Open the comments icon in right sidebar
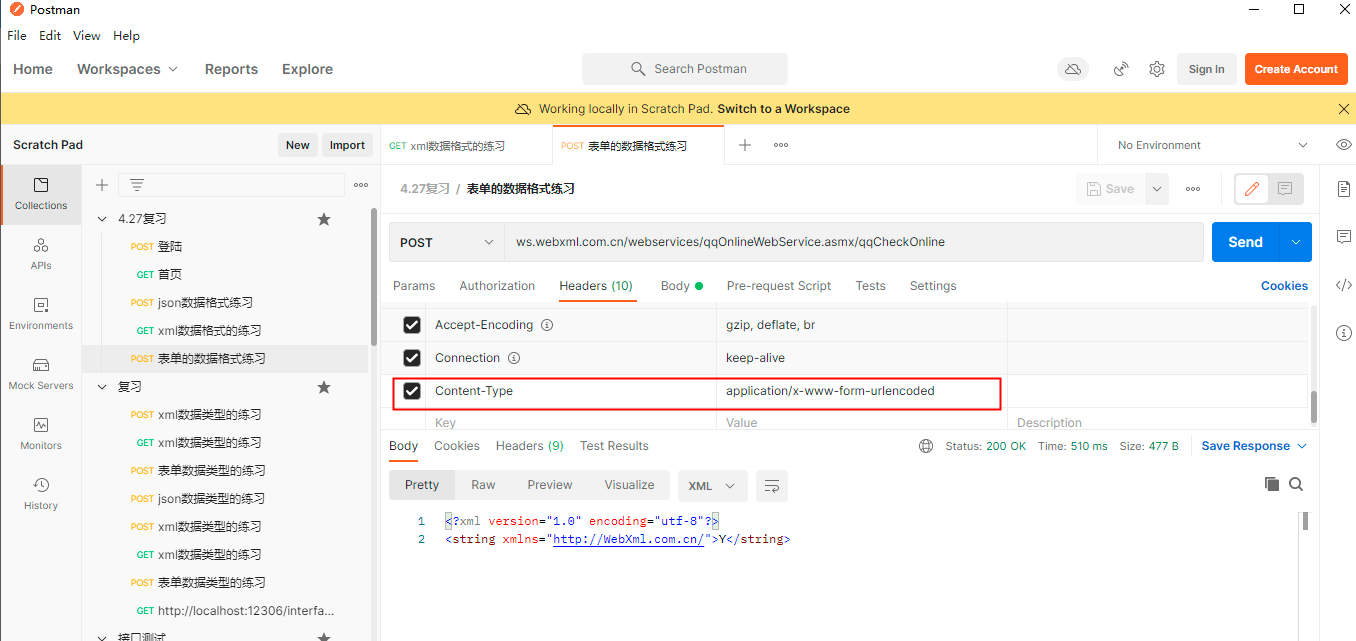The width and height of the screenshot is (1356, 641). click(1343, 237)
